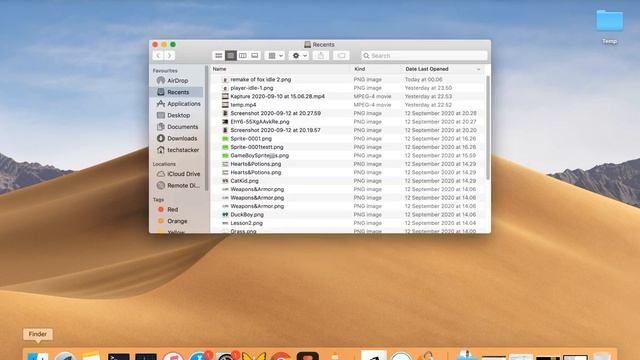Open Downloads in the sidebar
The height and width of the screenshot is (360, 640).
(177, 138)
